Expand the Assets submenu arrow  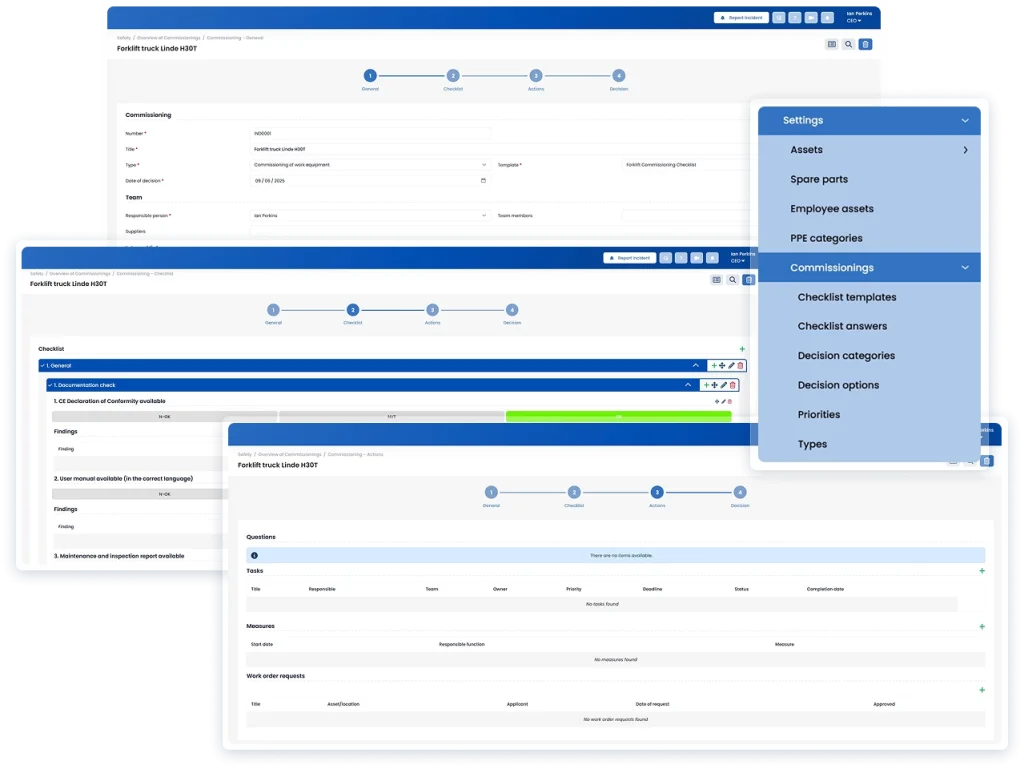[965, 150]
